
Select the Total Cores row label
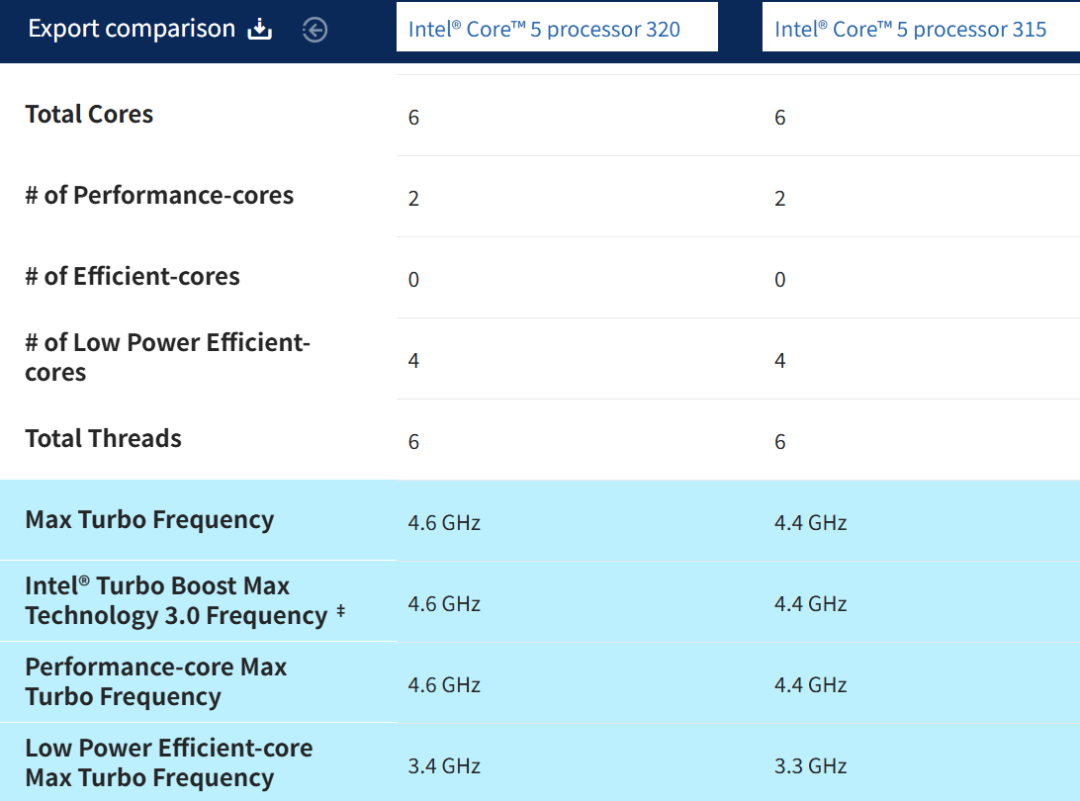(90, 114)
